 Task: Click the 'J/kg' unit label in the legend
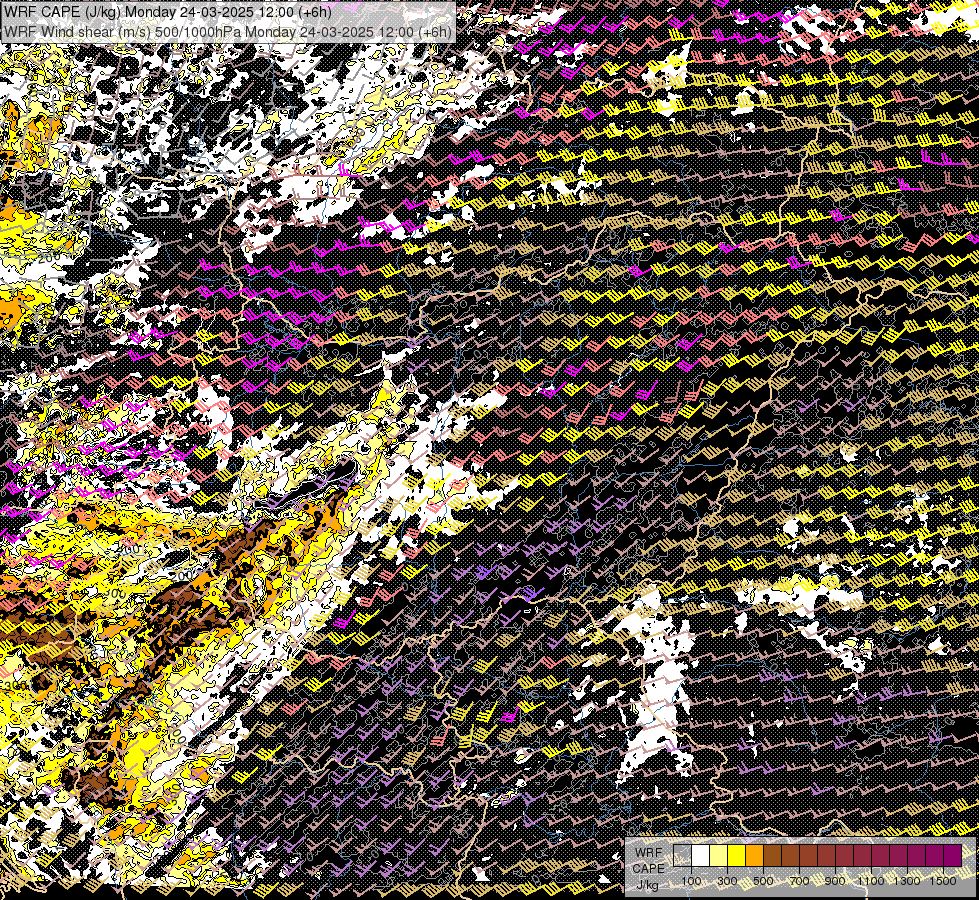647,885
